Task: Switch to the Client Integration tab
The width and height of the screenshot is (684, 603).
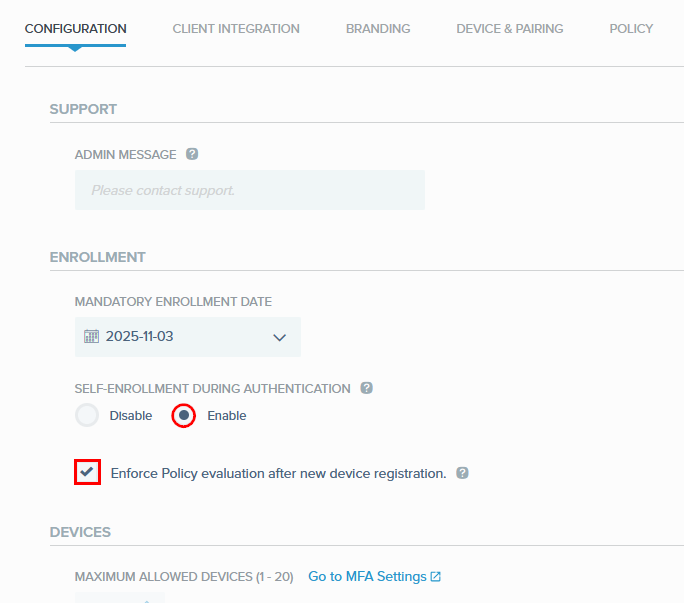Action: (x=236, y=29)
